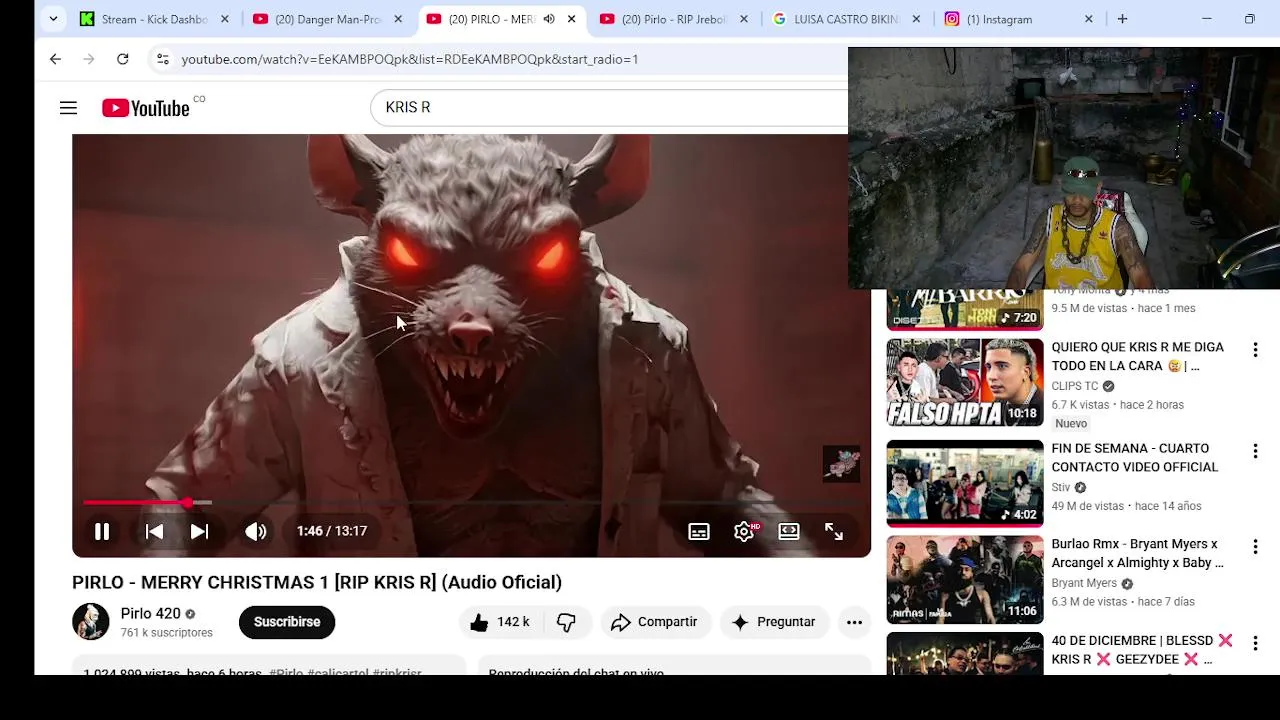Open more actions ellipsis below the video
This screenshot has width=1280, height=720.
(x=854, y=622)
